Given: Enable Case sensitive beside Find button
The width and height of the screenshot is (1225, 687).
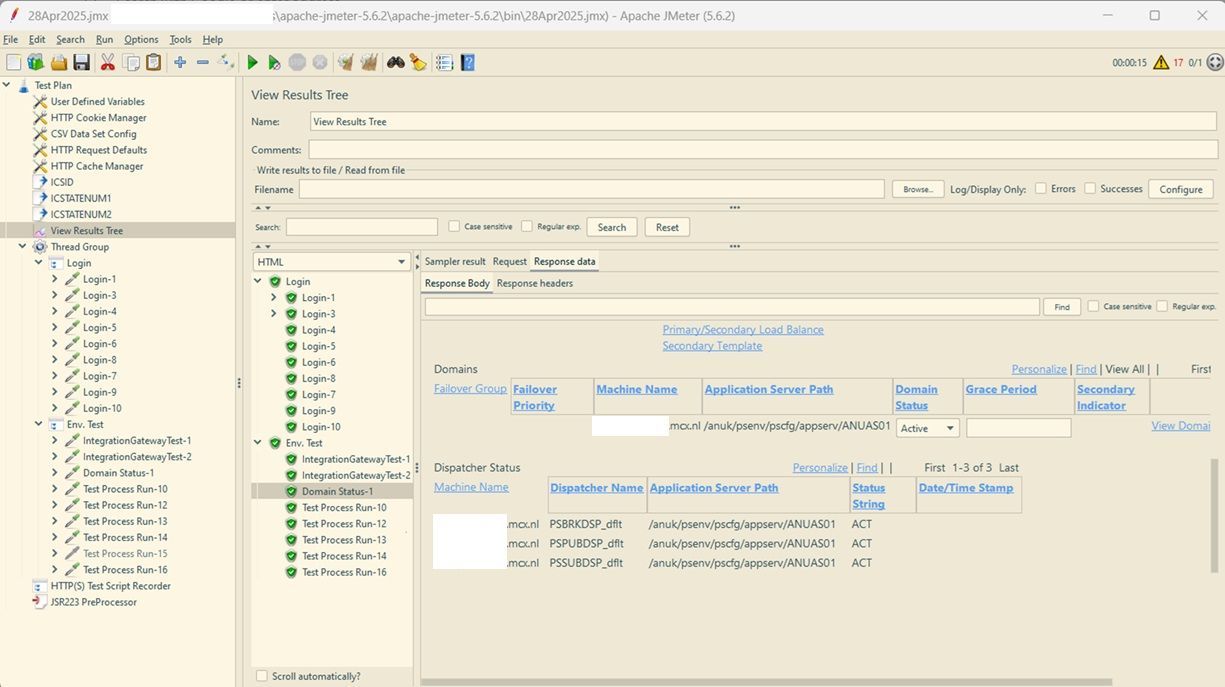Looking at the screenshot, I should (1094, 307).
